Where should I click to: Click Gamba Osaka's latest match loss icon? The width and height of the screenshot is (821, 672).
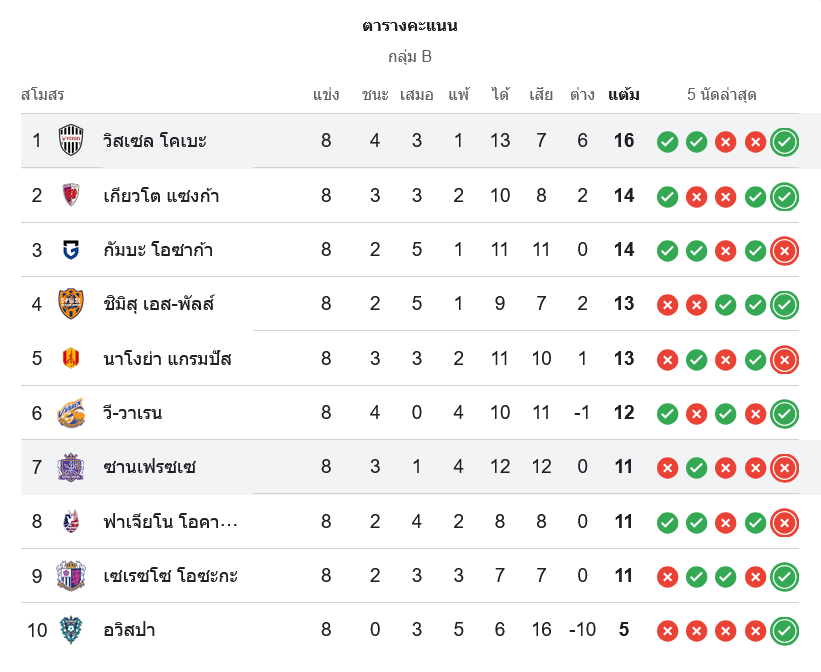[x=785, y=250]
